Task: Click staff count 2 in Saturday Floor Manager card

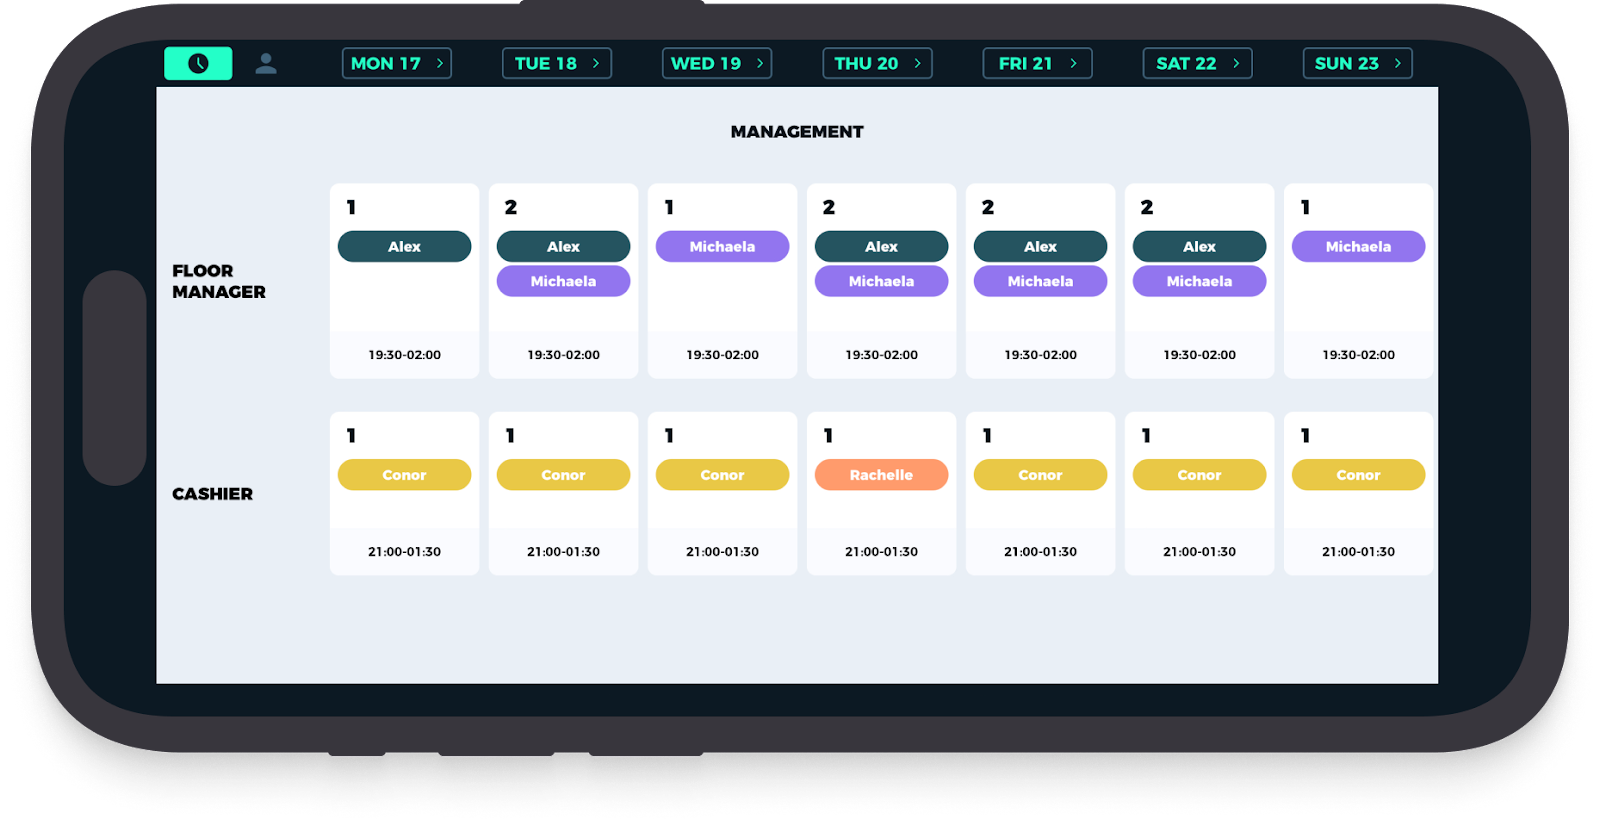Action: tap(1147, 207)
